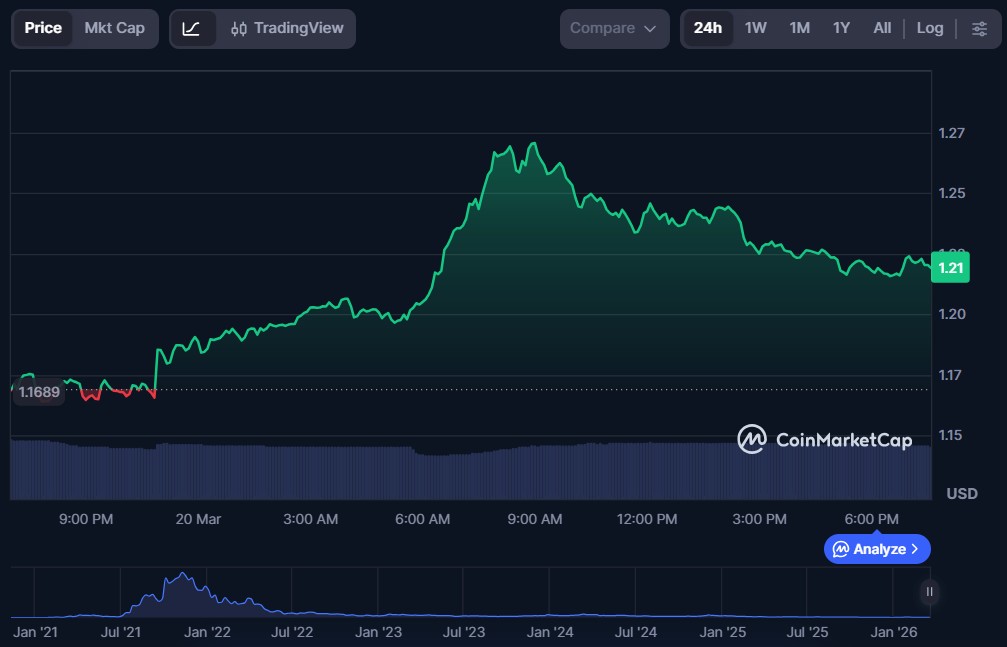Click the 1.21 current price label
Image resolution: width=1007 pixels, height=647 pixels.
click(950, 268)
